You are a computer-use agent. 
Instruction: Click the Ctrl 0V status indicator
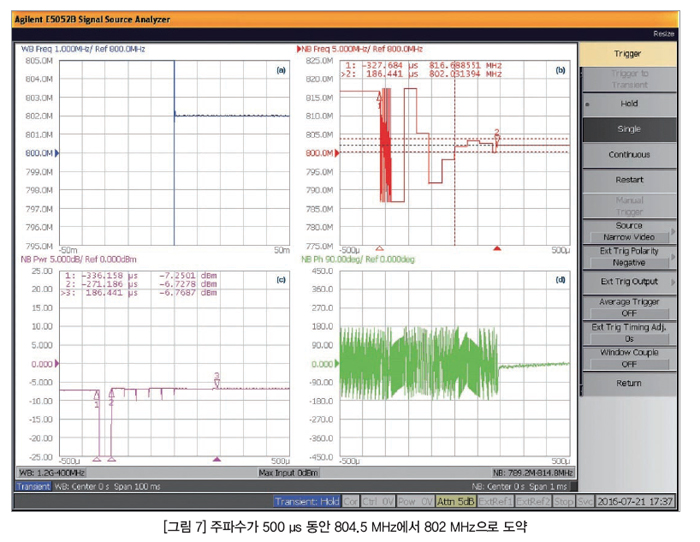[x=378, y=502]
